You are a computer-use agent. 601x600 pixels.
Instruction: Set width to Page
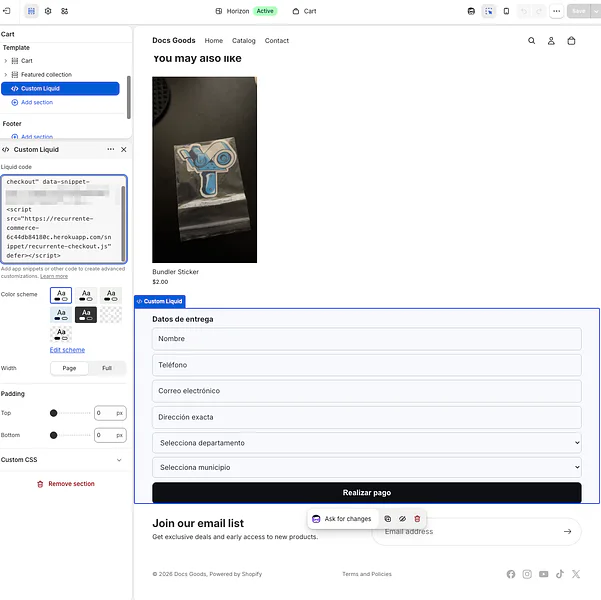pyautogui.click(x=69, y=368)
